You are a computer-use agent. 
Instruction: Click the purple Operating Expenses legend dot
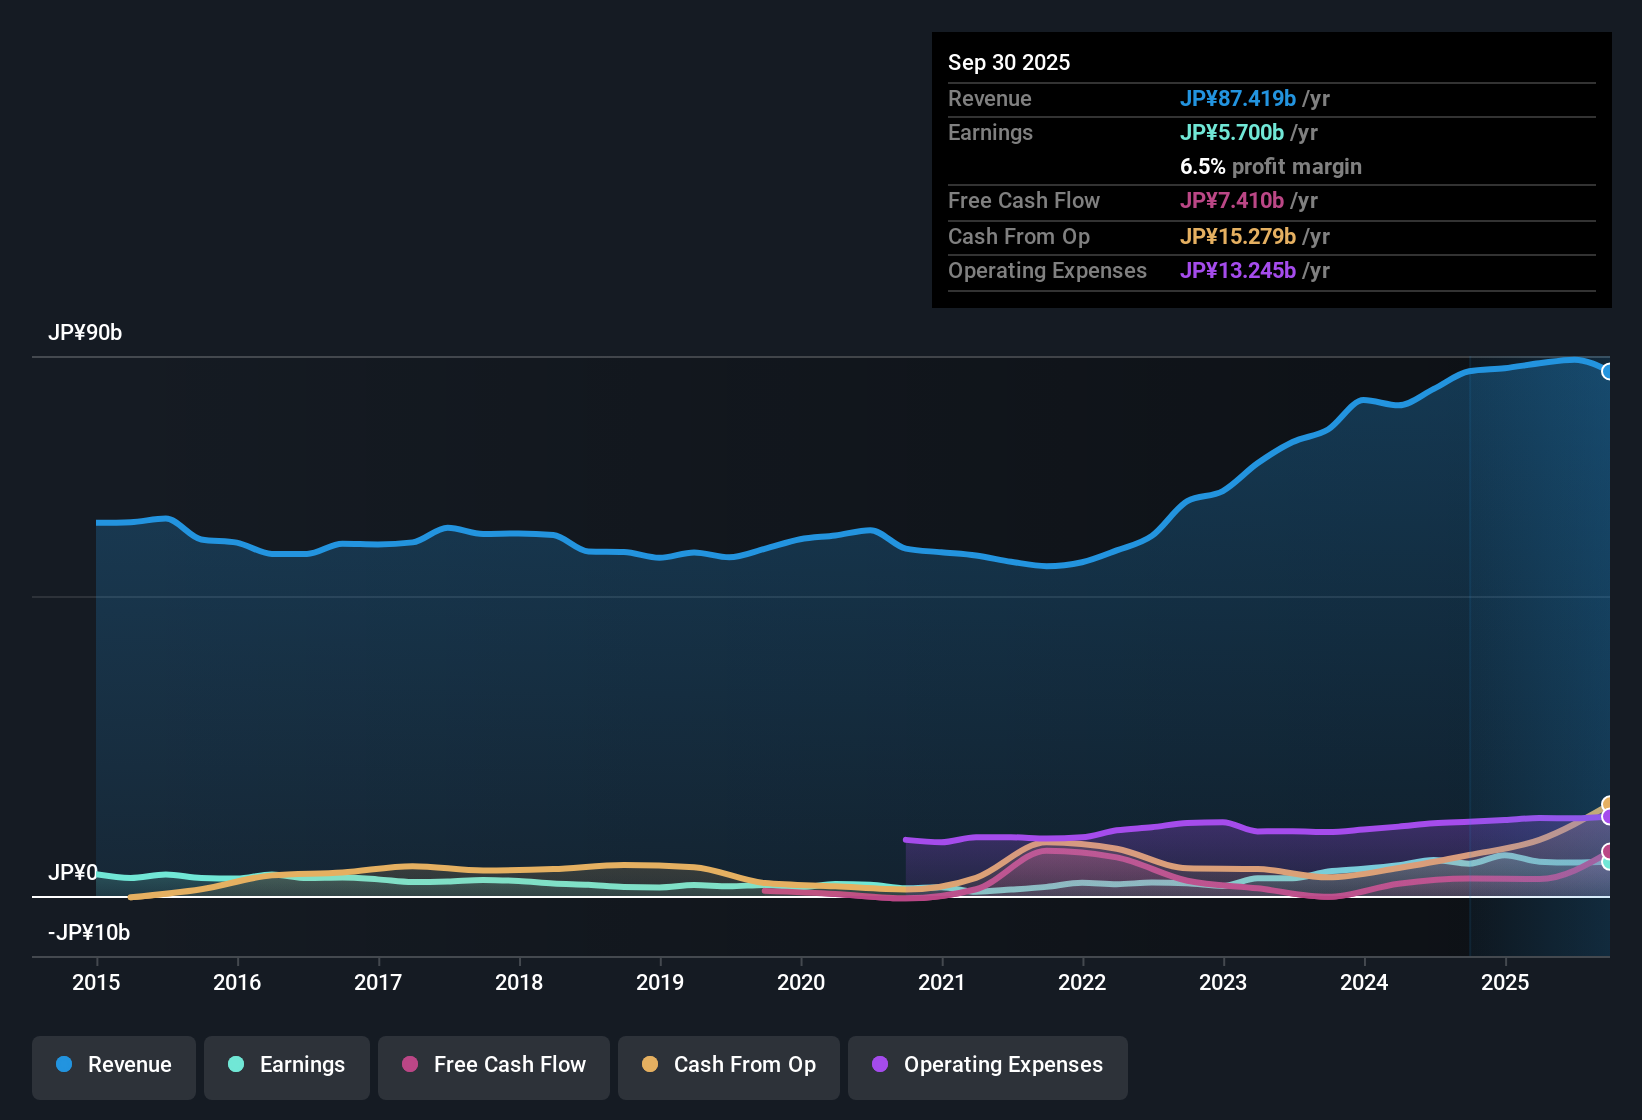click(879, 1065)
